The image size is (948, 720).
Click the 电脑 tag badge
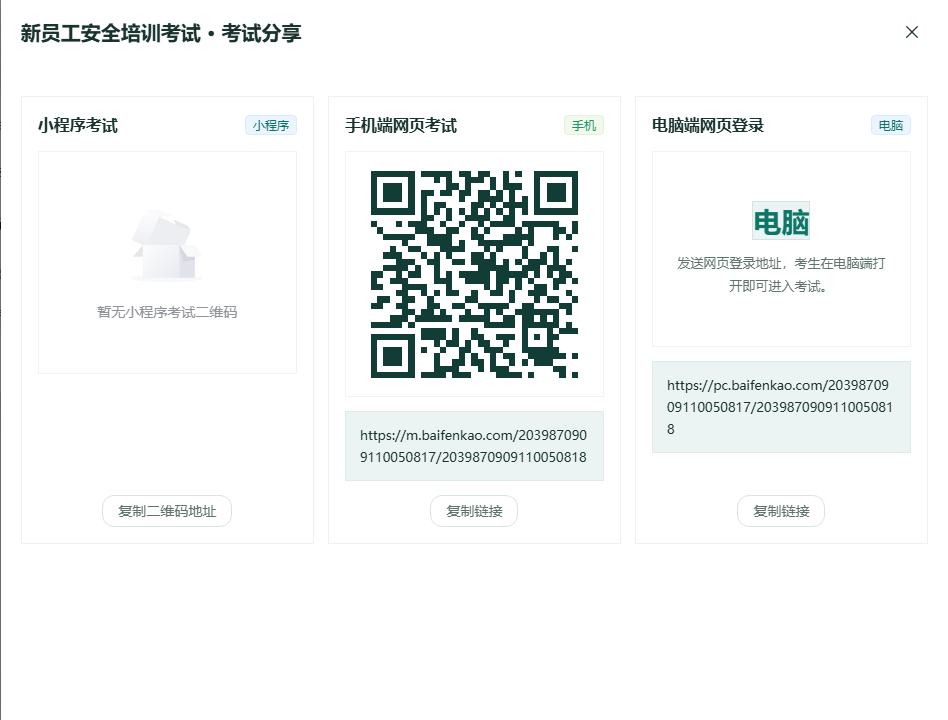(x=891, y=125)
